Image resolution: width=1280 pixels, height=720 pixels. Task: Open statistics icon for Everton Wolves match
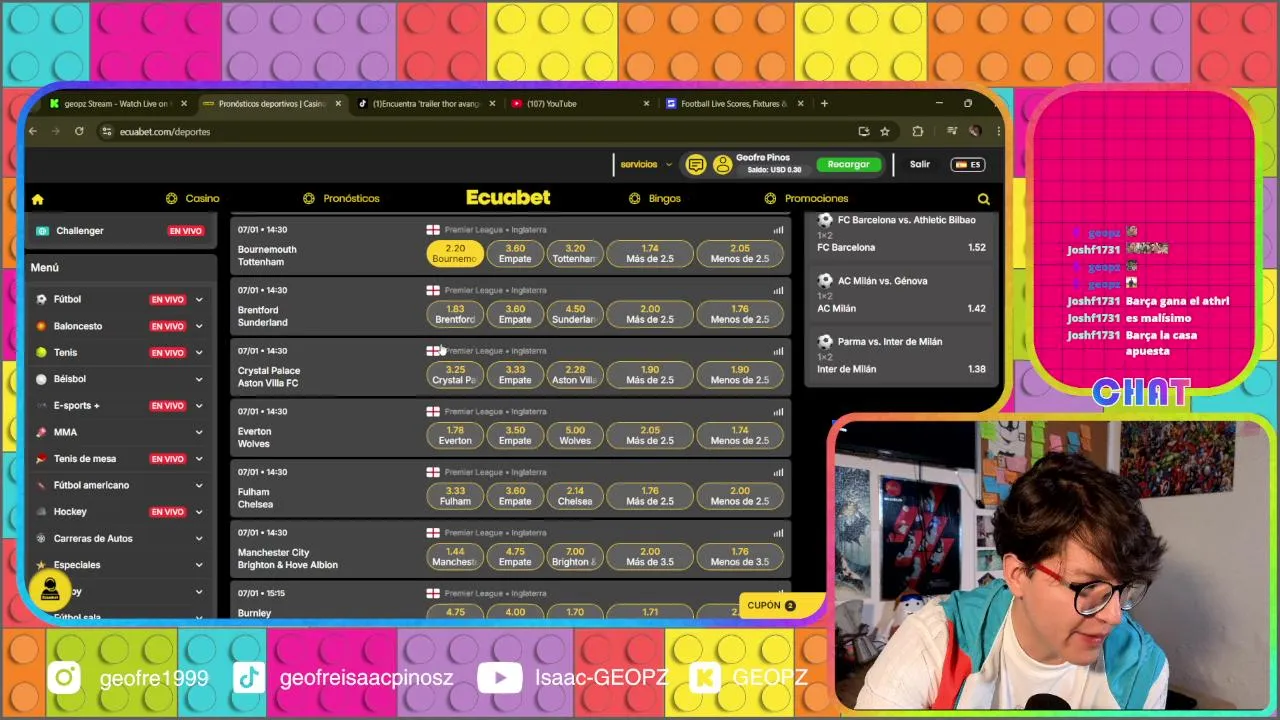(x=778, y=412)
